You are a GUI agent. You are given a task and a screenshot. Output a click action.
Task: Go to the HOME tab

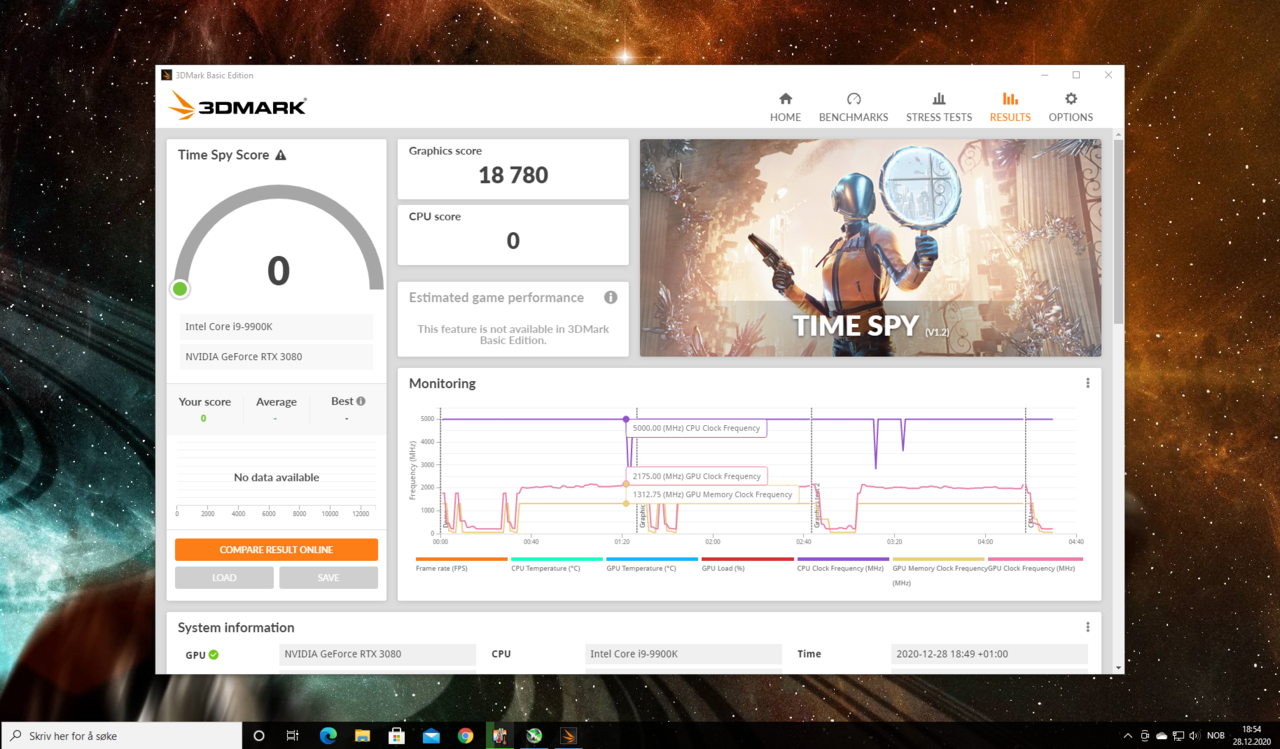[x=785, y=107]
